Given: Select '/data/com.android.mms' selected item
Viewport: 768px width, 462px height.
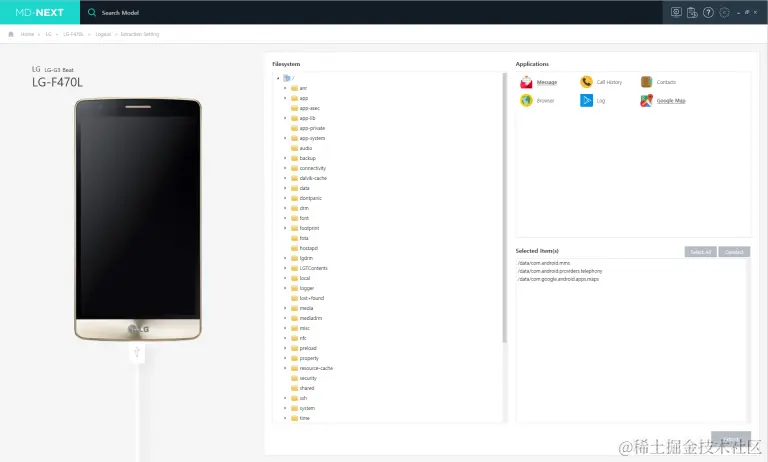Looking at the screenshot, I should point(544,263).
